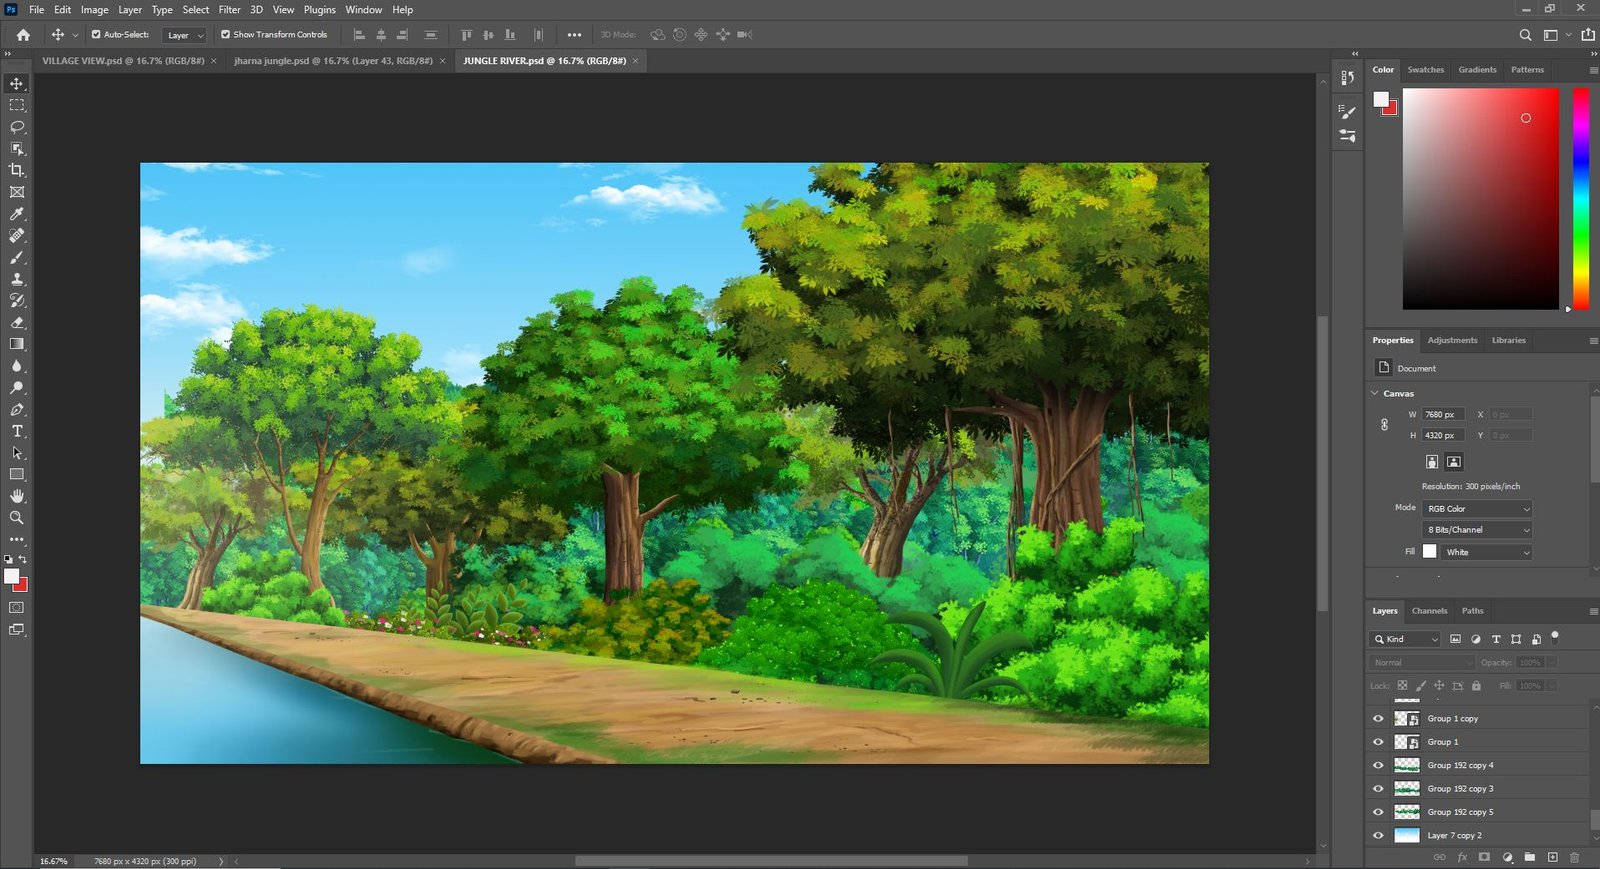
Task: Open the Search icon at top right
Action: click(1525, 35)
